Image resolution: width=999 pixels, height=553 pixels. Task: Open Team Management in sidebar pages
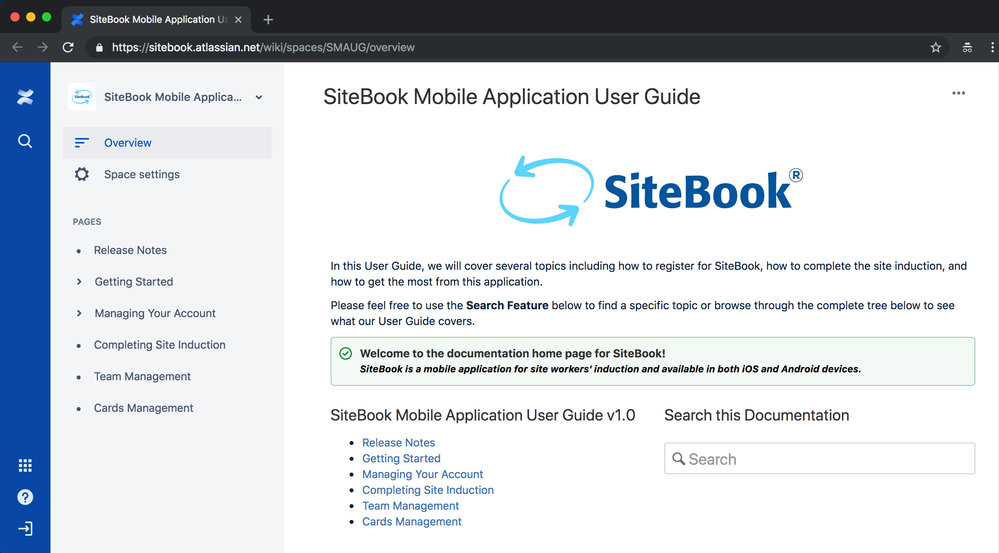point(142,377)
